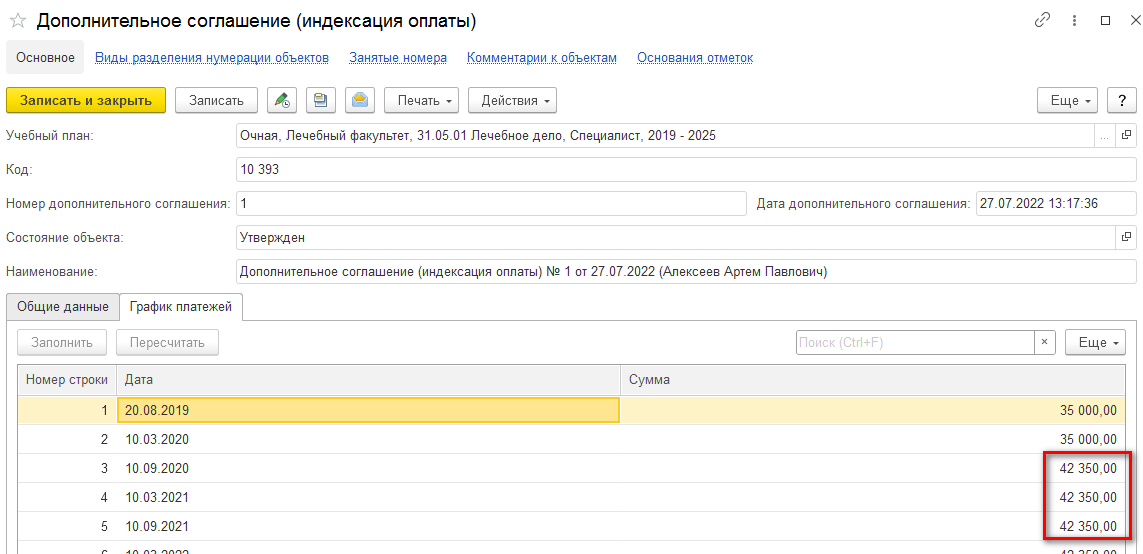
Task: Open the table's Еще menu
Action: tap(1096, 342)
